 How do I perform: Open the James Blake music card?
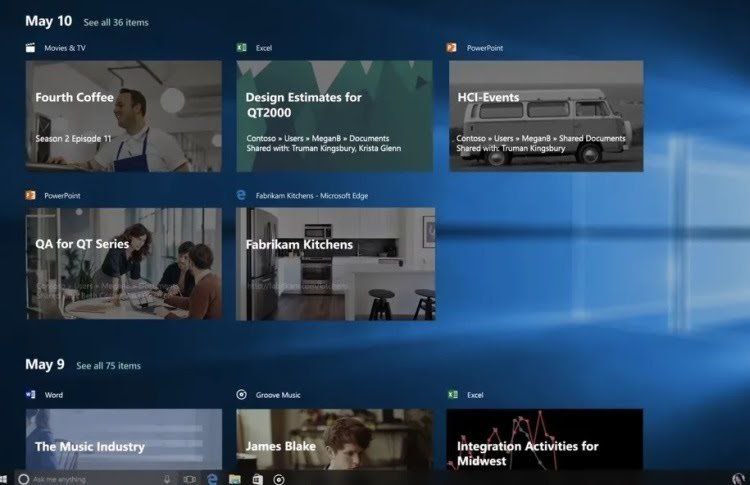[334, 439]
